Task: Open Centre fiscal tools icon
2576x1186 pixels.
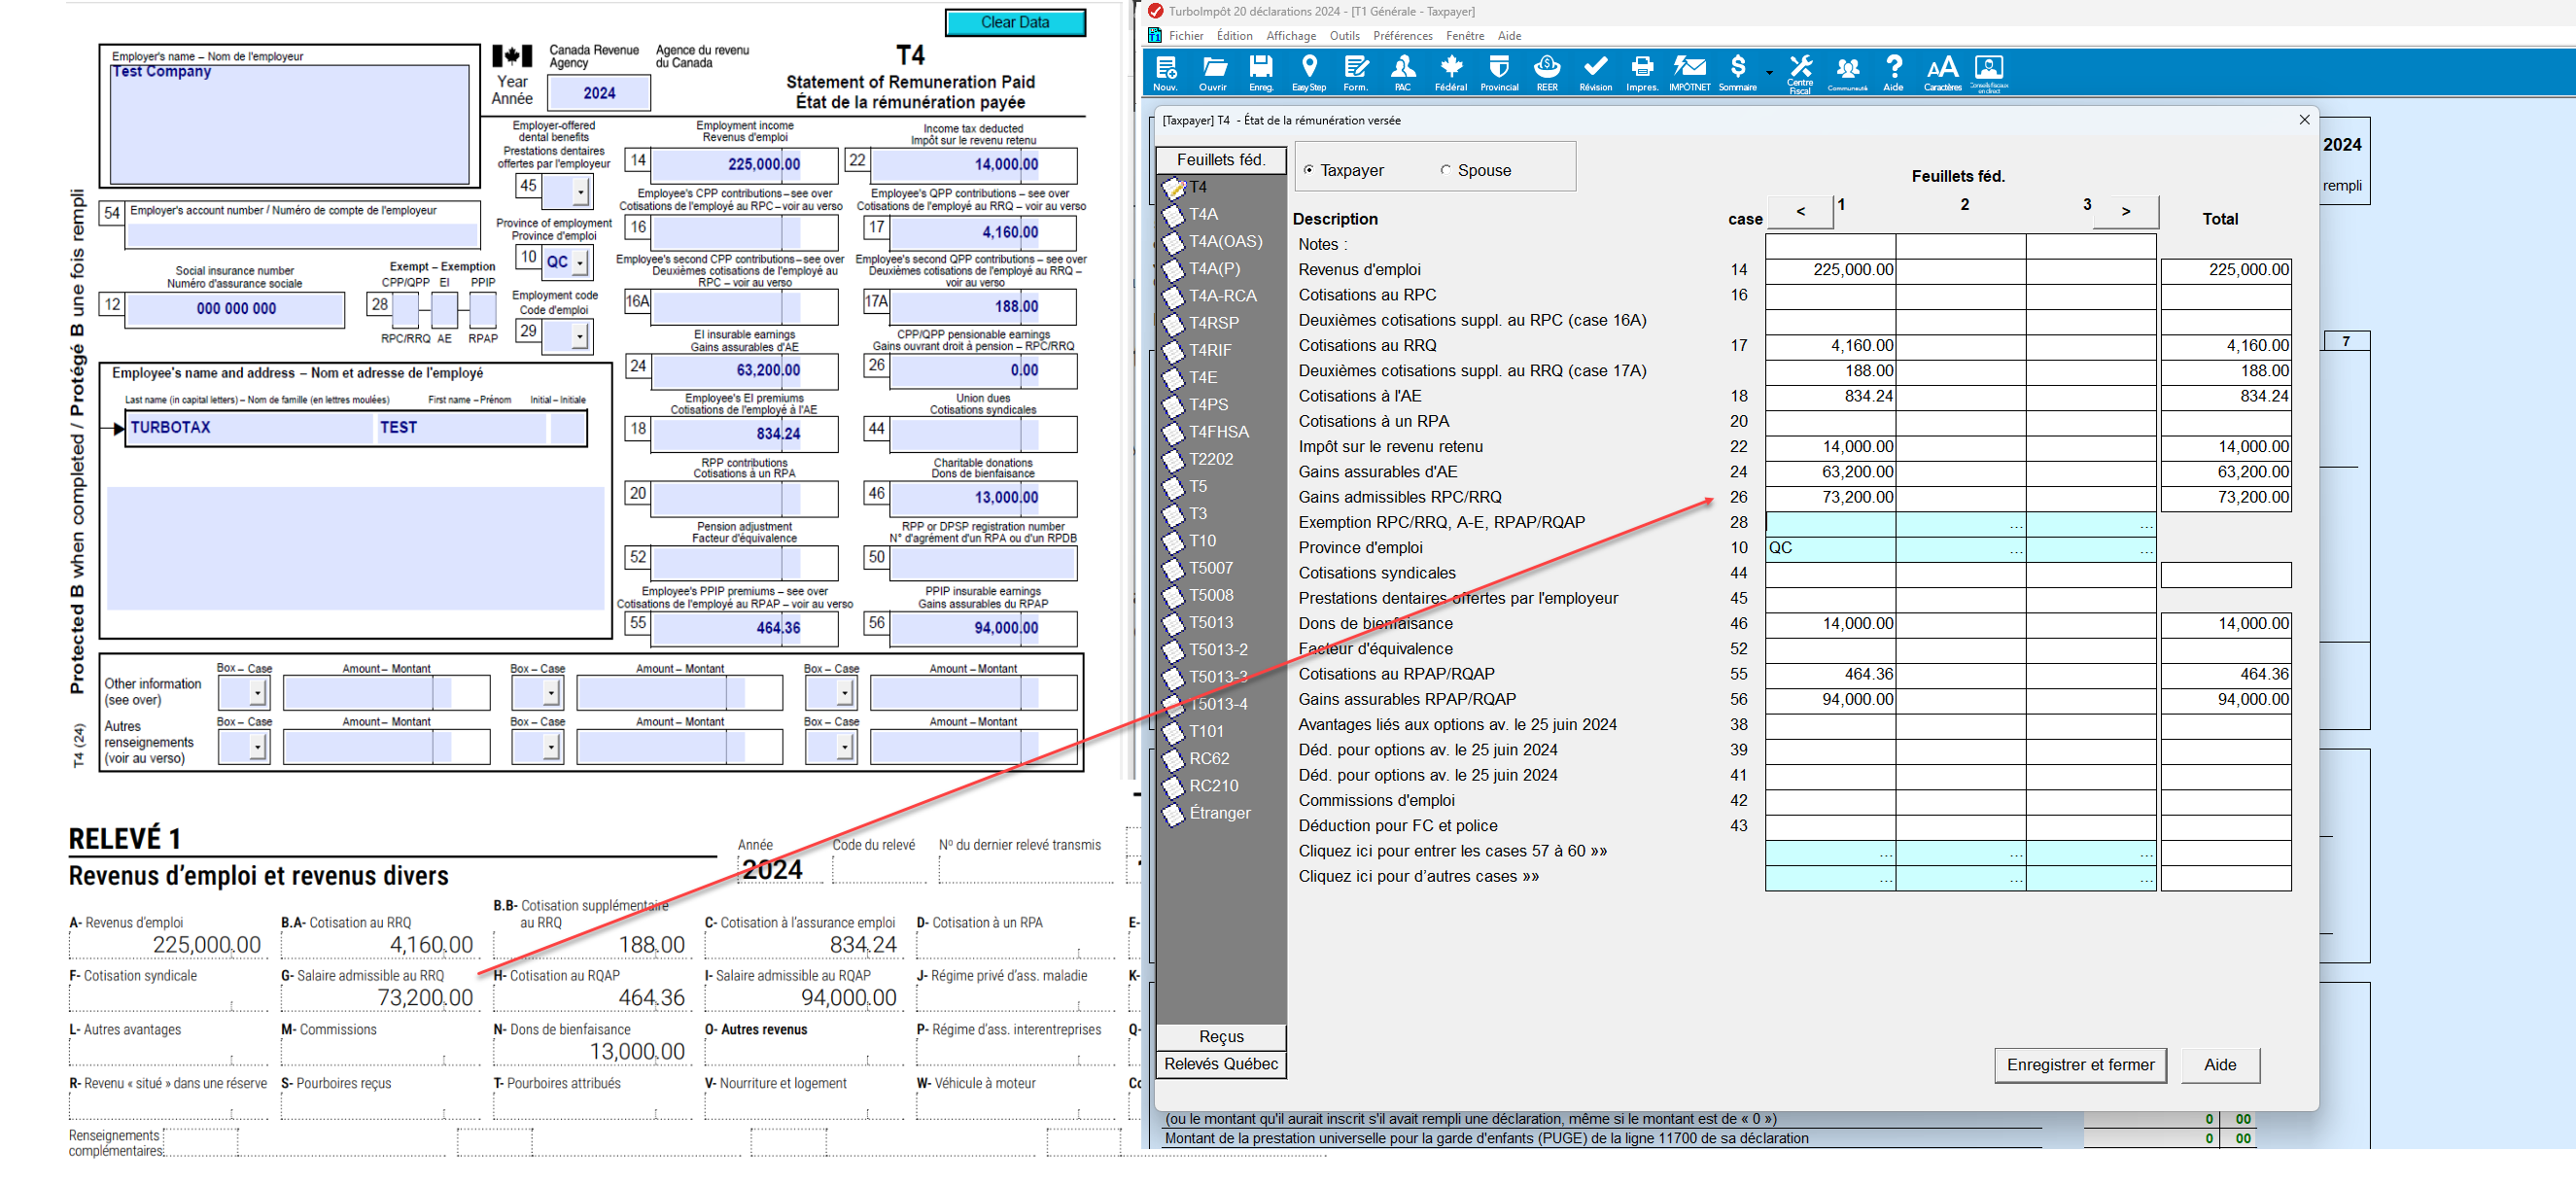Action: point(1800,74)
